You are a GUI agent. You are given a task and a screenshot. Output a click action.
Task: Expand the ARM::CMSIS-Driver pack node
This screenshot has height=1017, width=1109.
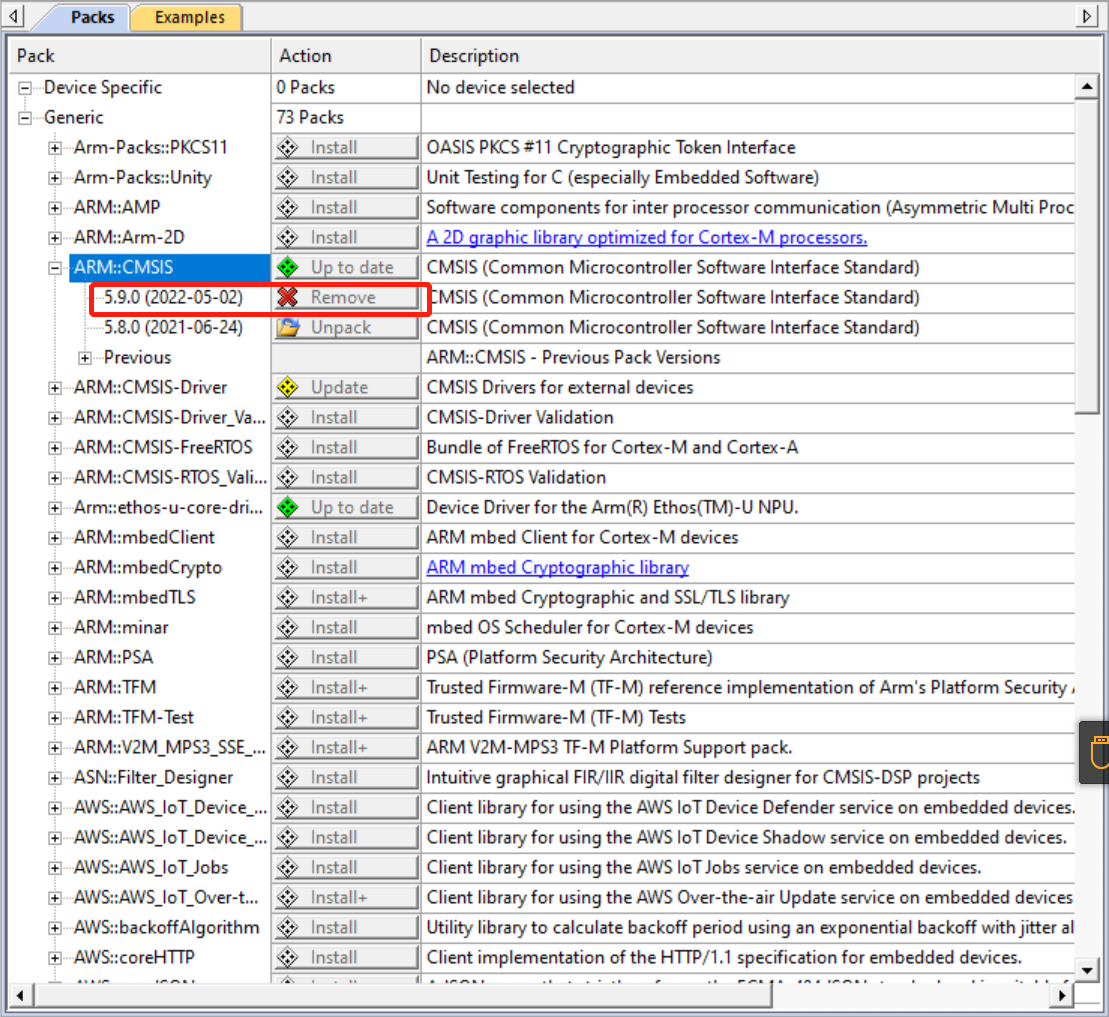[x=54, y=388]
